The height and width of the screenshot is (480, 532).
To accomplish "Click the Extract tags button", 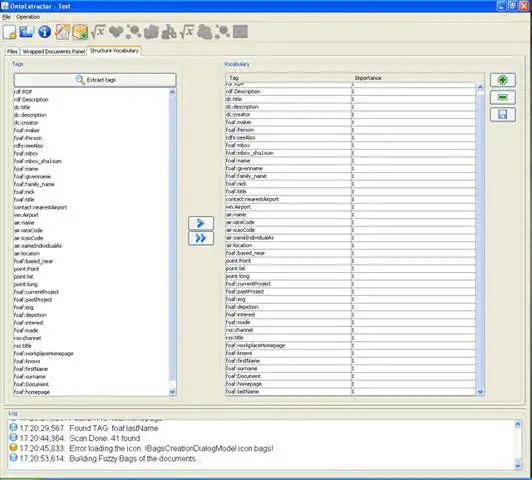I will coord(95,80).
